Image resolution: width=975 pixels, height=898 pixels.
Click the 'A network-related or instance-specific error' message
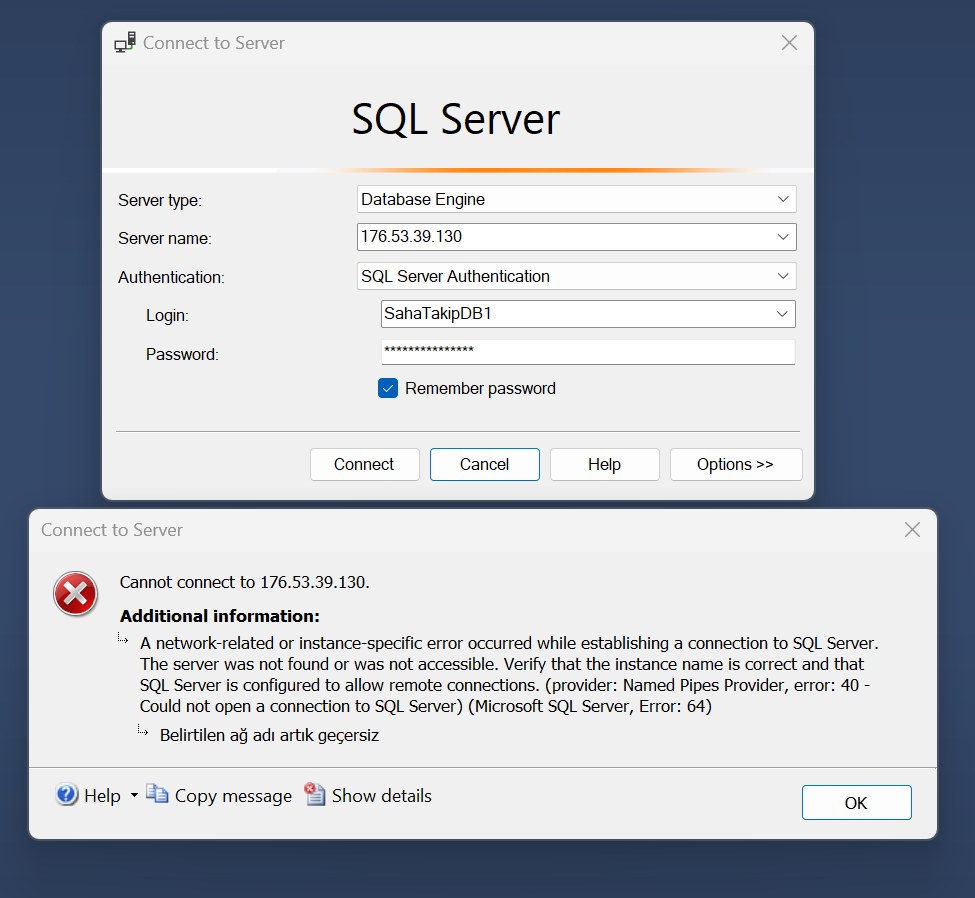[509, 675]
